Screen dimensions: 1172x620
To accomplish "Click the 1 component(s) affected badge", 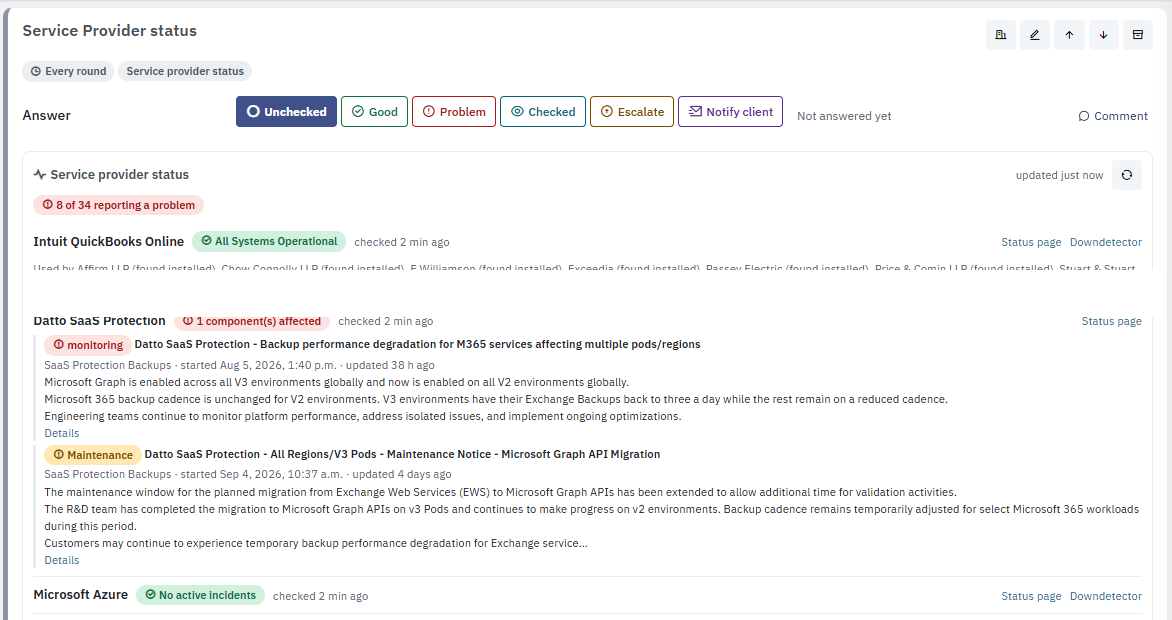I will 252,321.
